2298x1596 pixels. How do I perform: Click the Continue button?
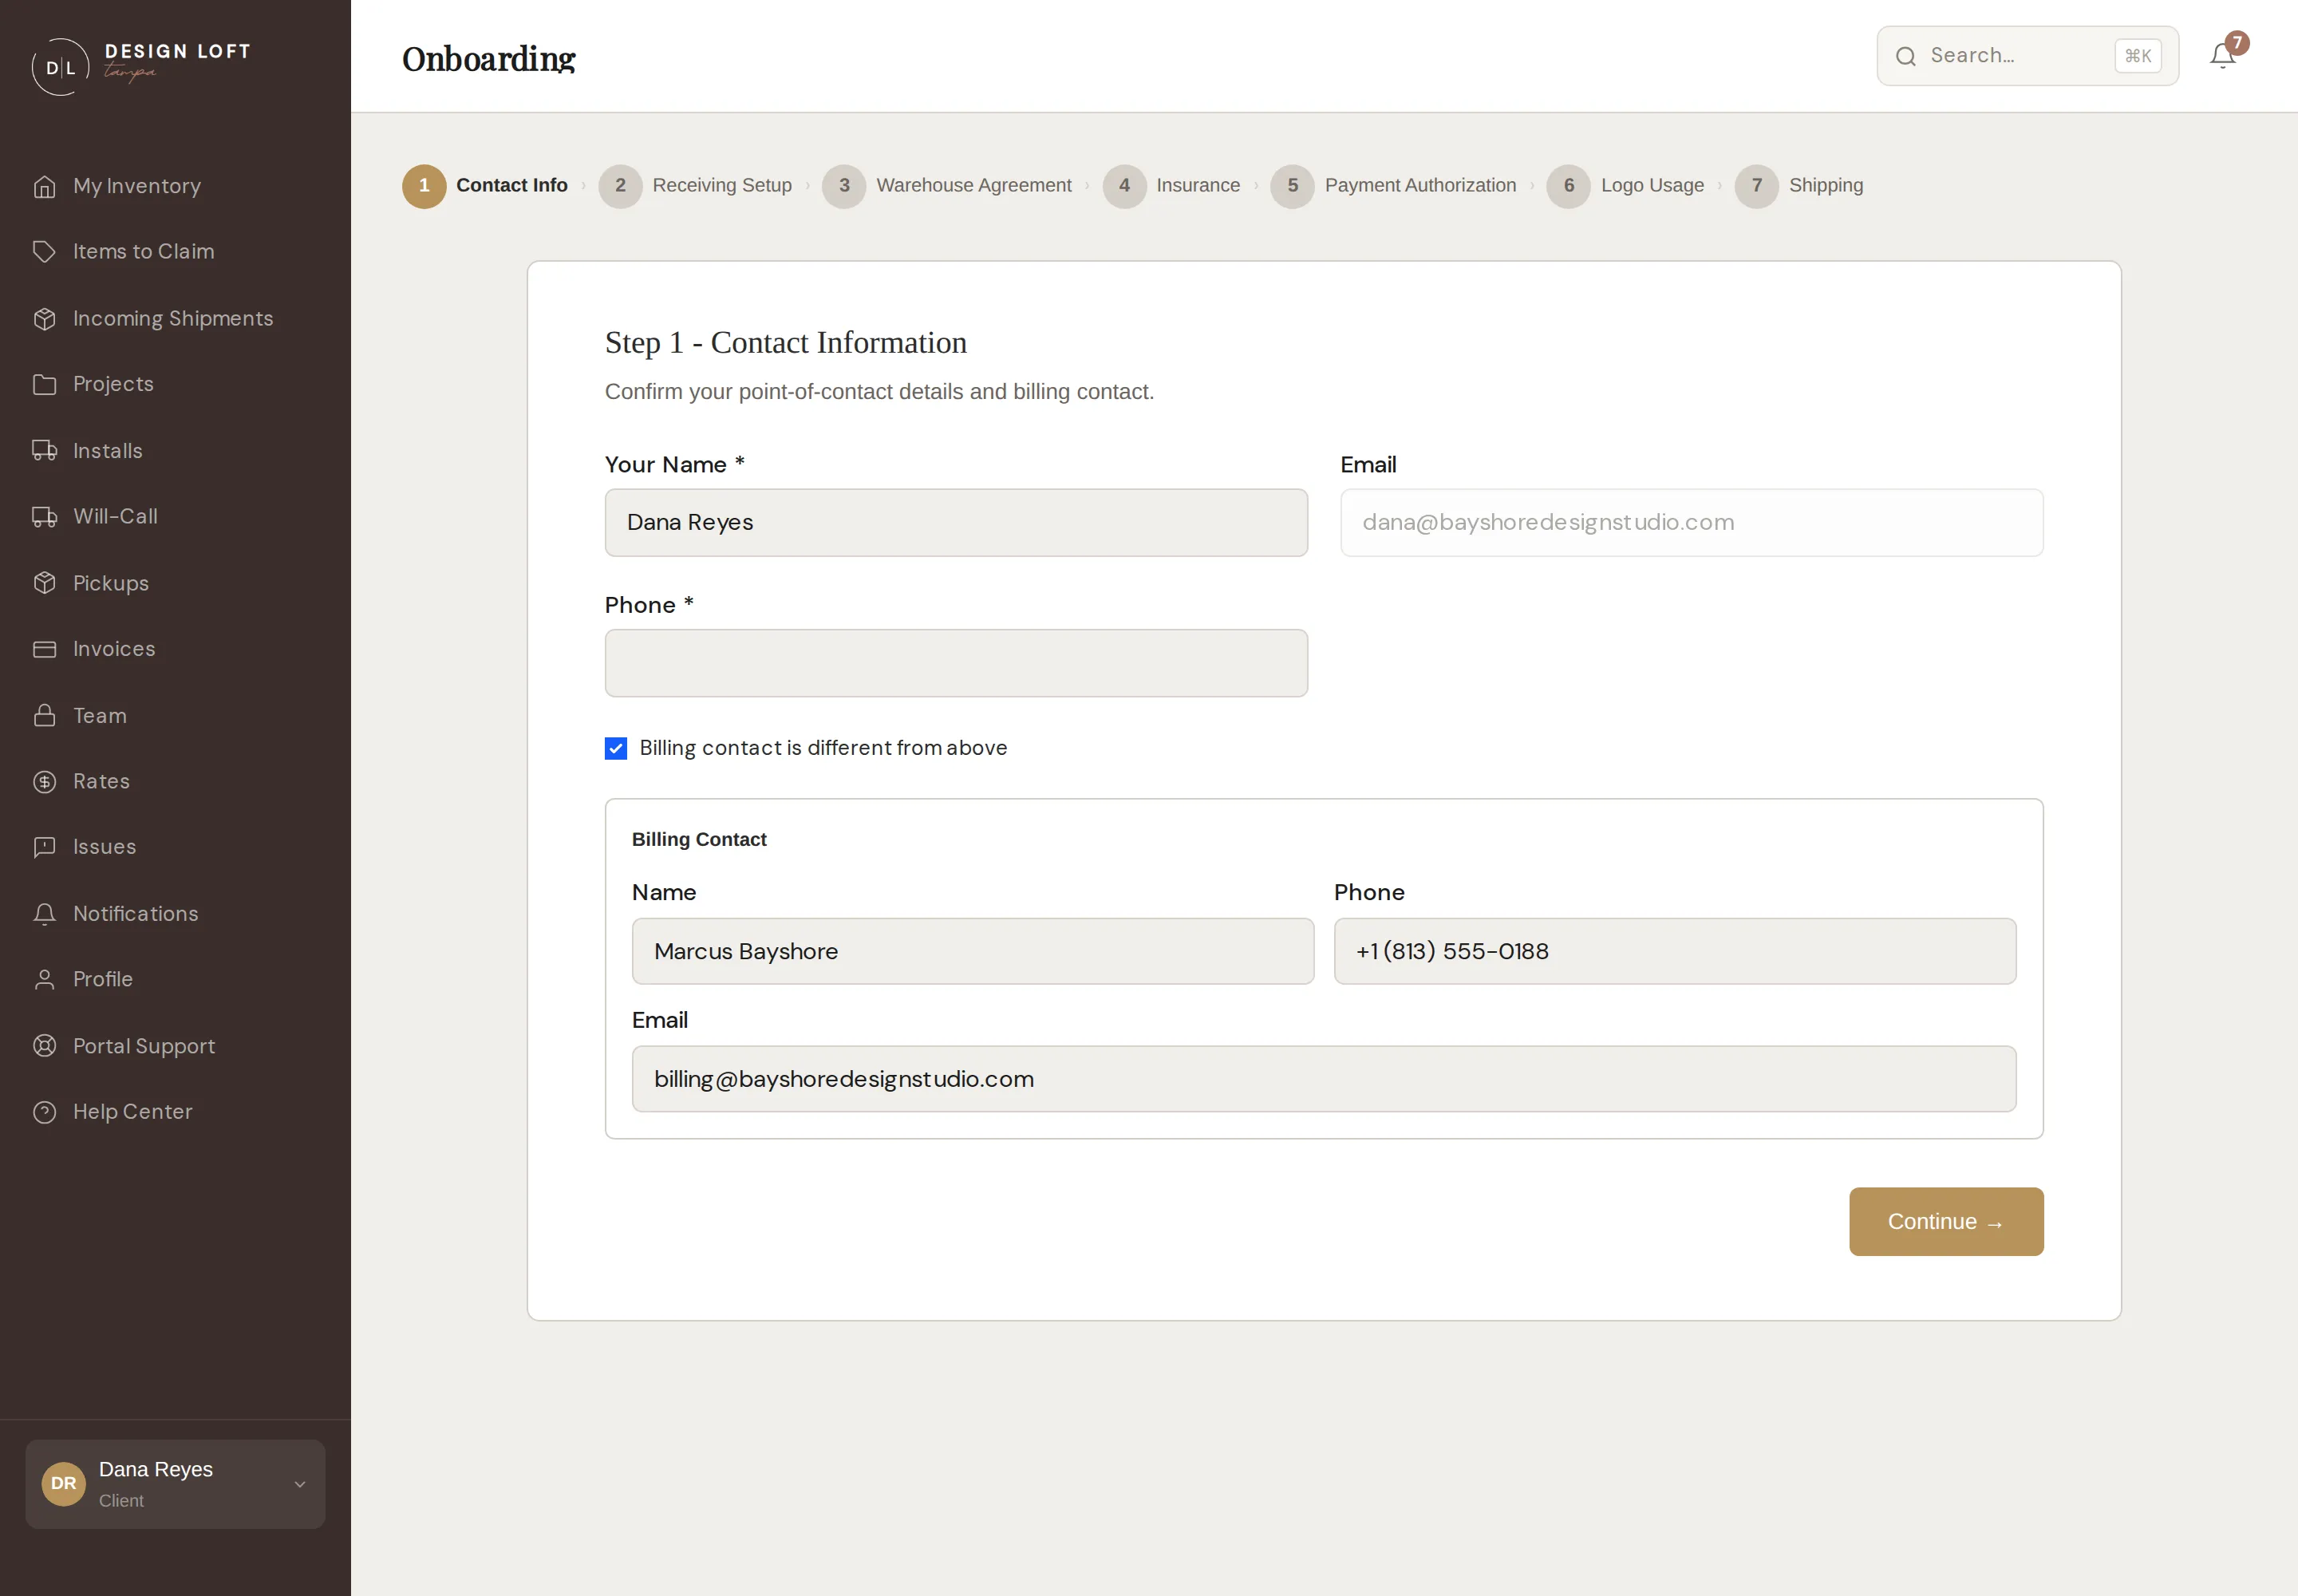[1946, 1222]
